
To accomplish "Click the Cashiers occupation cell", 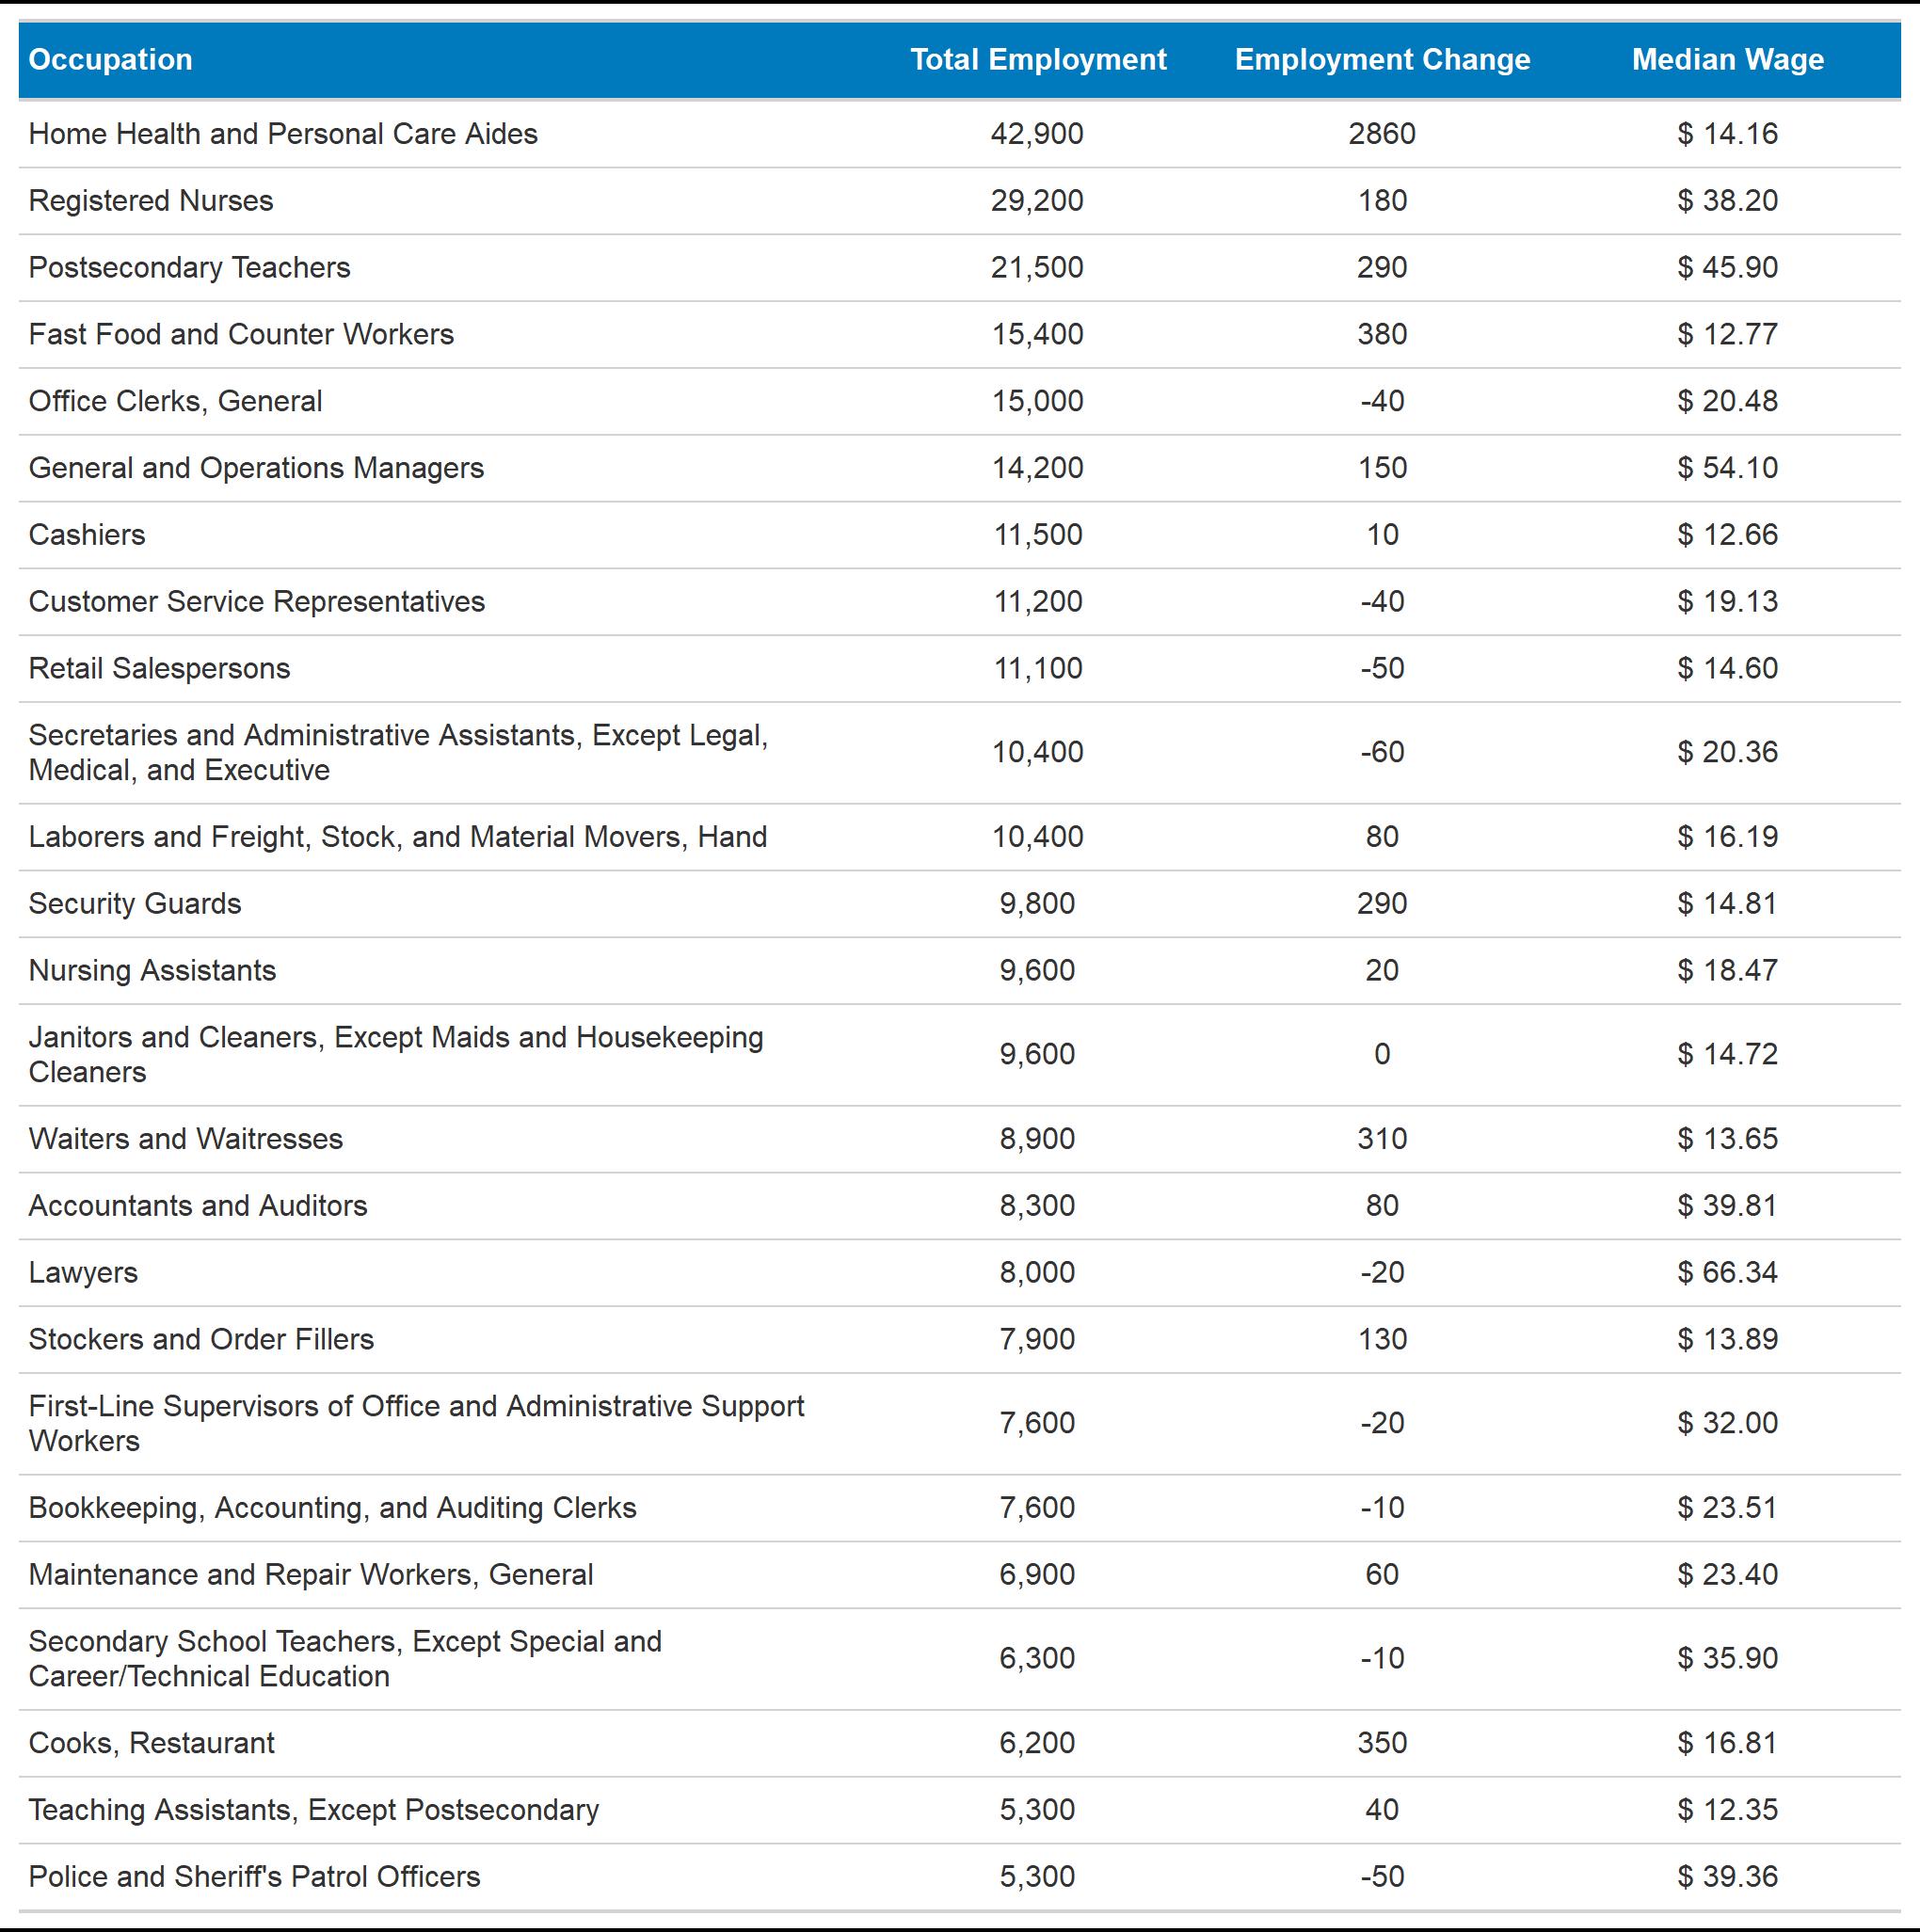I will tap(87, 535).
